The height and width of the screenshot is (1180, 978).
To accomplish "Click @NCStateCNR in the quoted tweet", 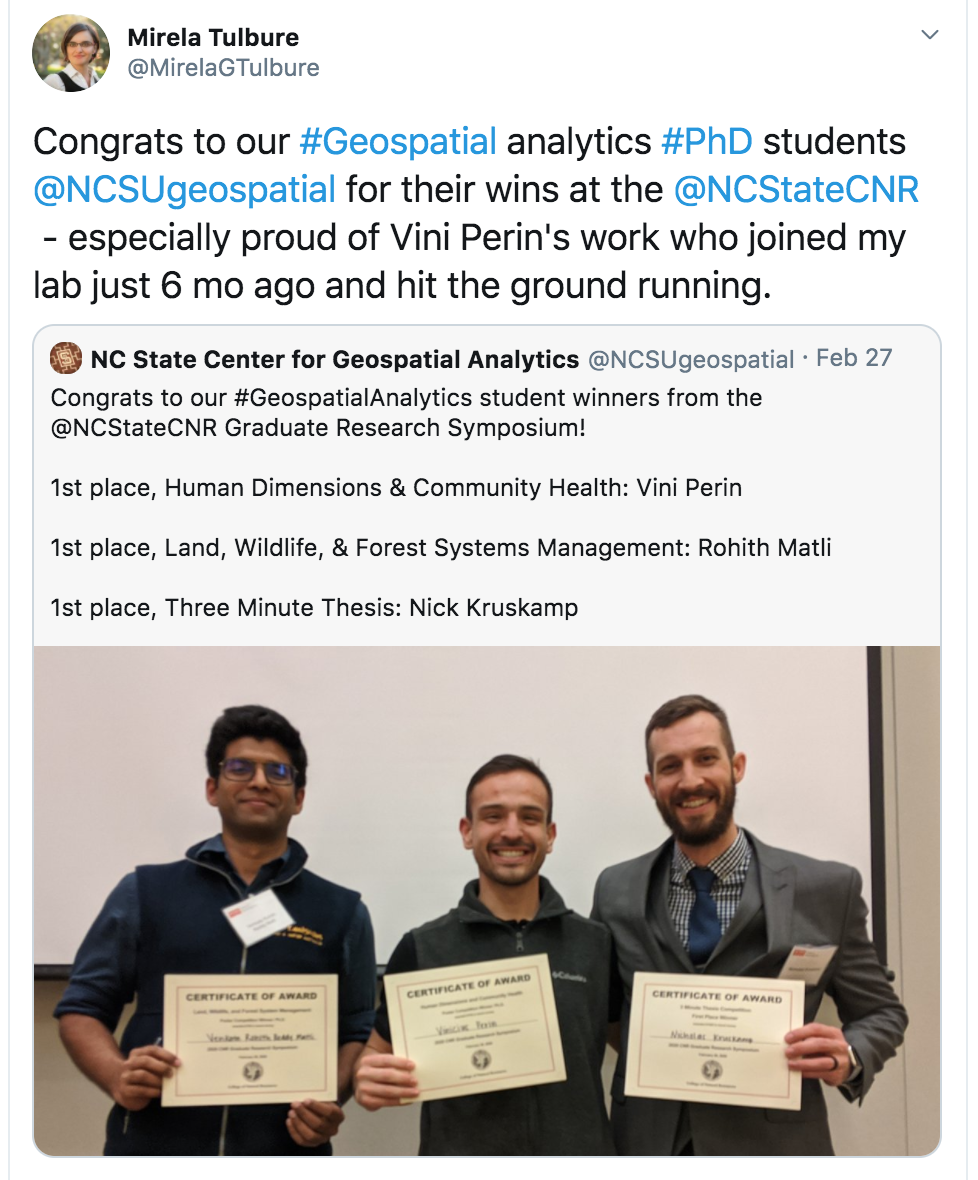I will (134, 427).
